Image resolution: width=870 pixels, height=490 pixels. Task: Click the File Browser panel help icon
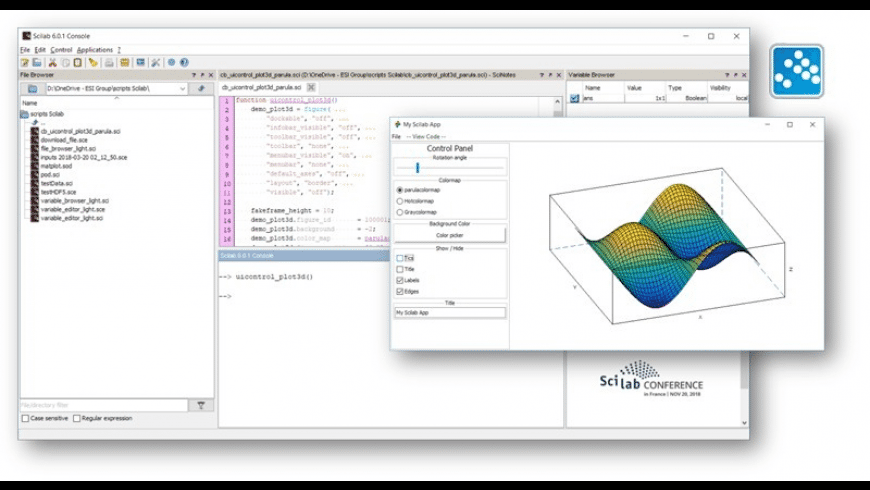click(194, 75)
